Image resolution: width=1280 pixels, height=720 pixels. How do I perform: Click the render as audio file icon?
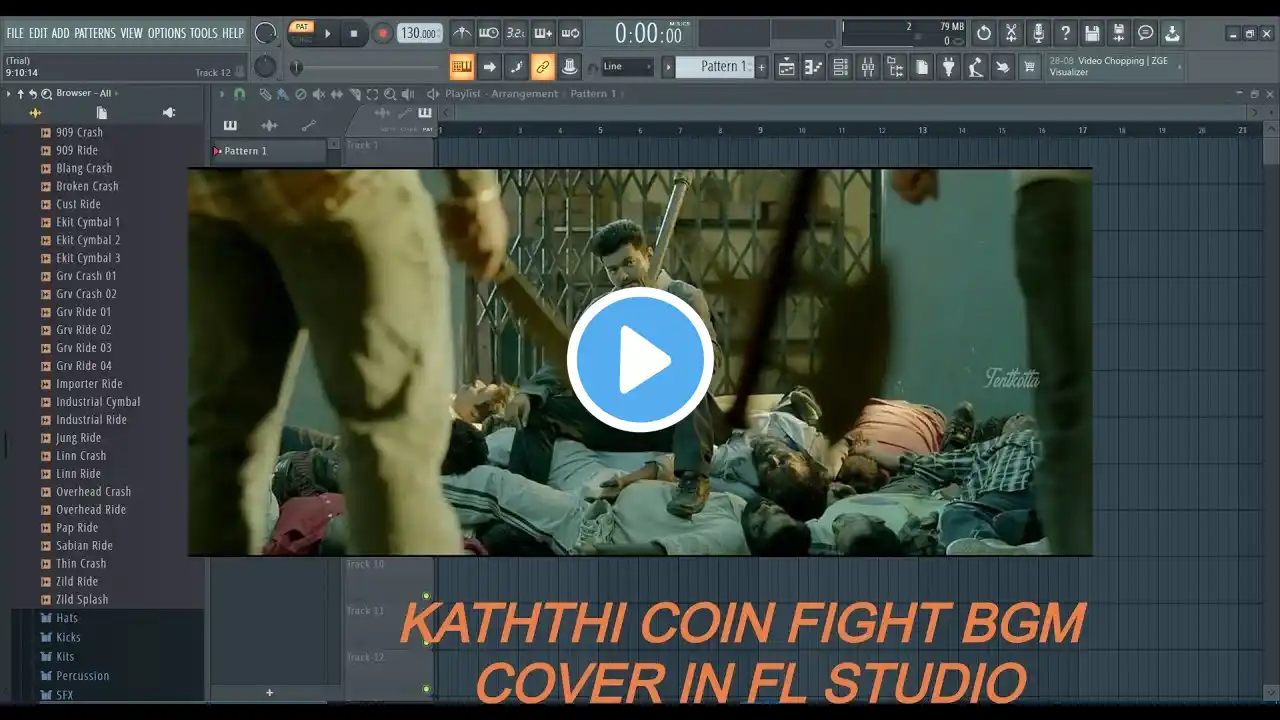tap(1119, 33)
